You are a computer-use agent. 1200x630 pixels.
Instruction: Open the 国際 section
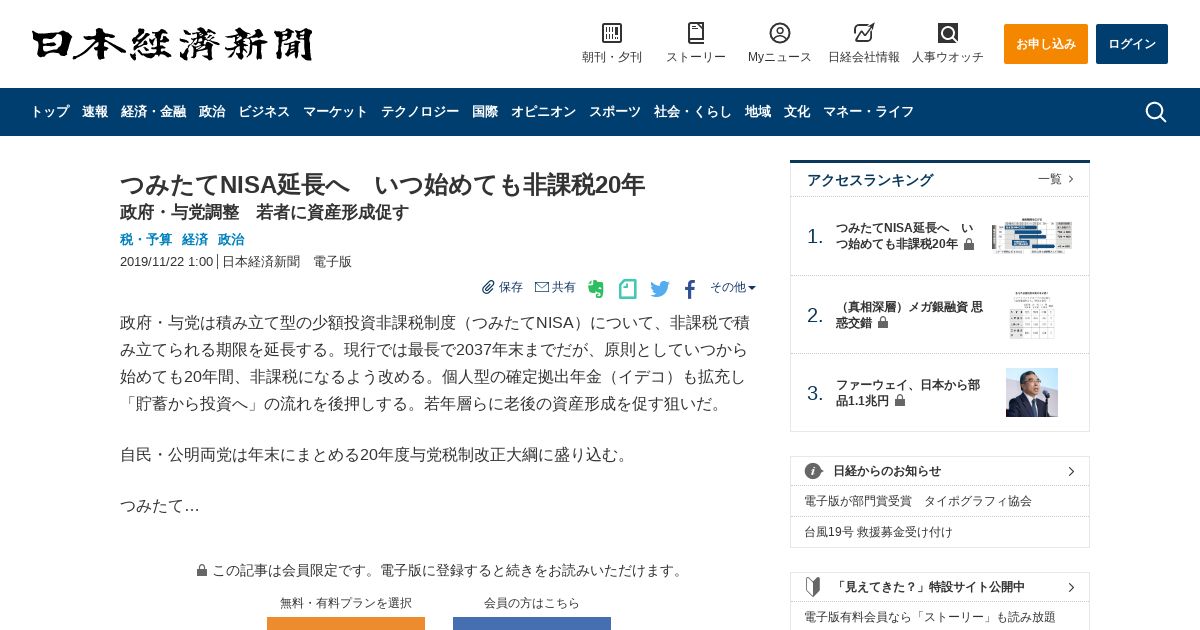pos(485,112)
